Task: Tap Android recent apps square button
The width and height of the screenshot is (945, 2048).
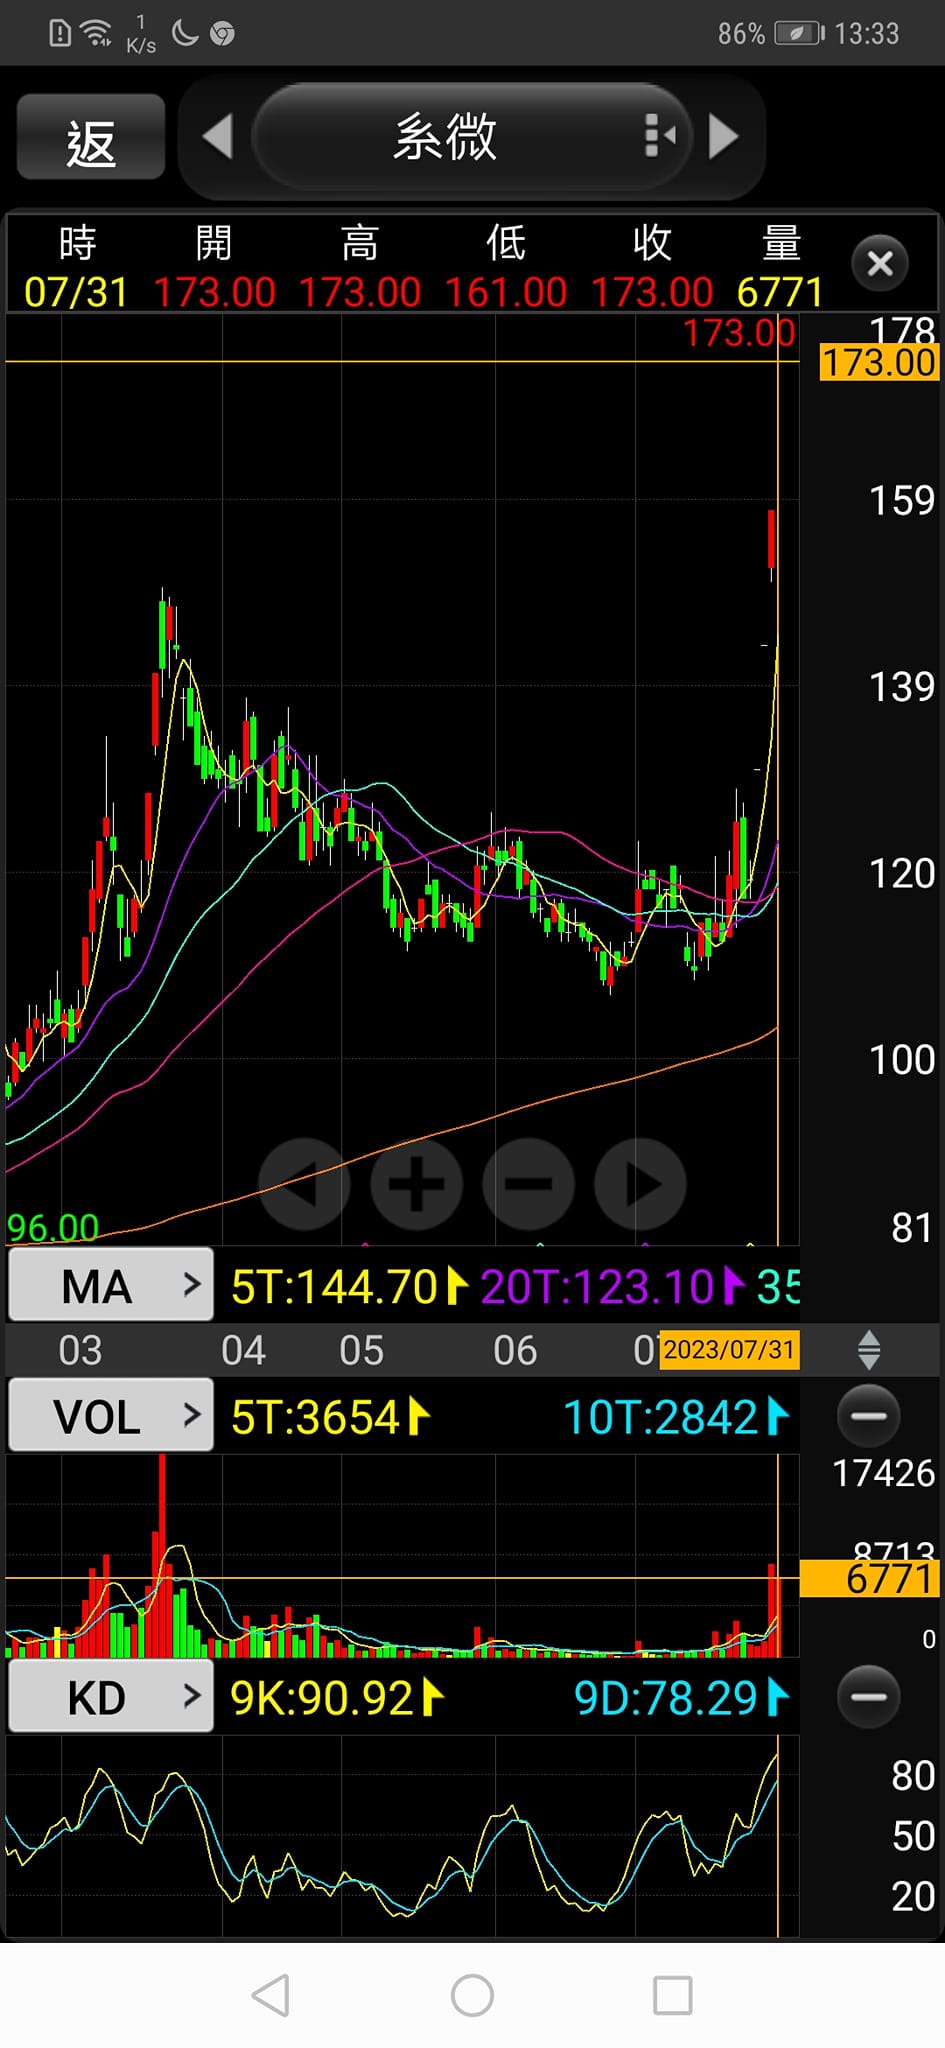Action: click(672, 1995)
